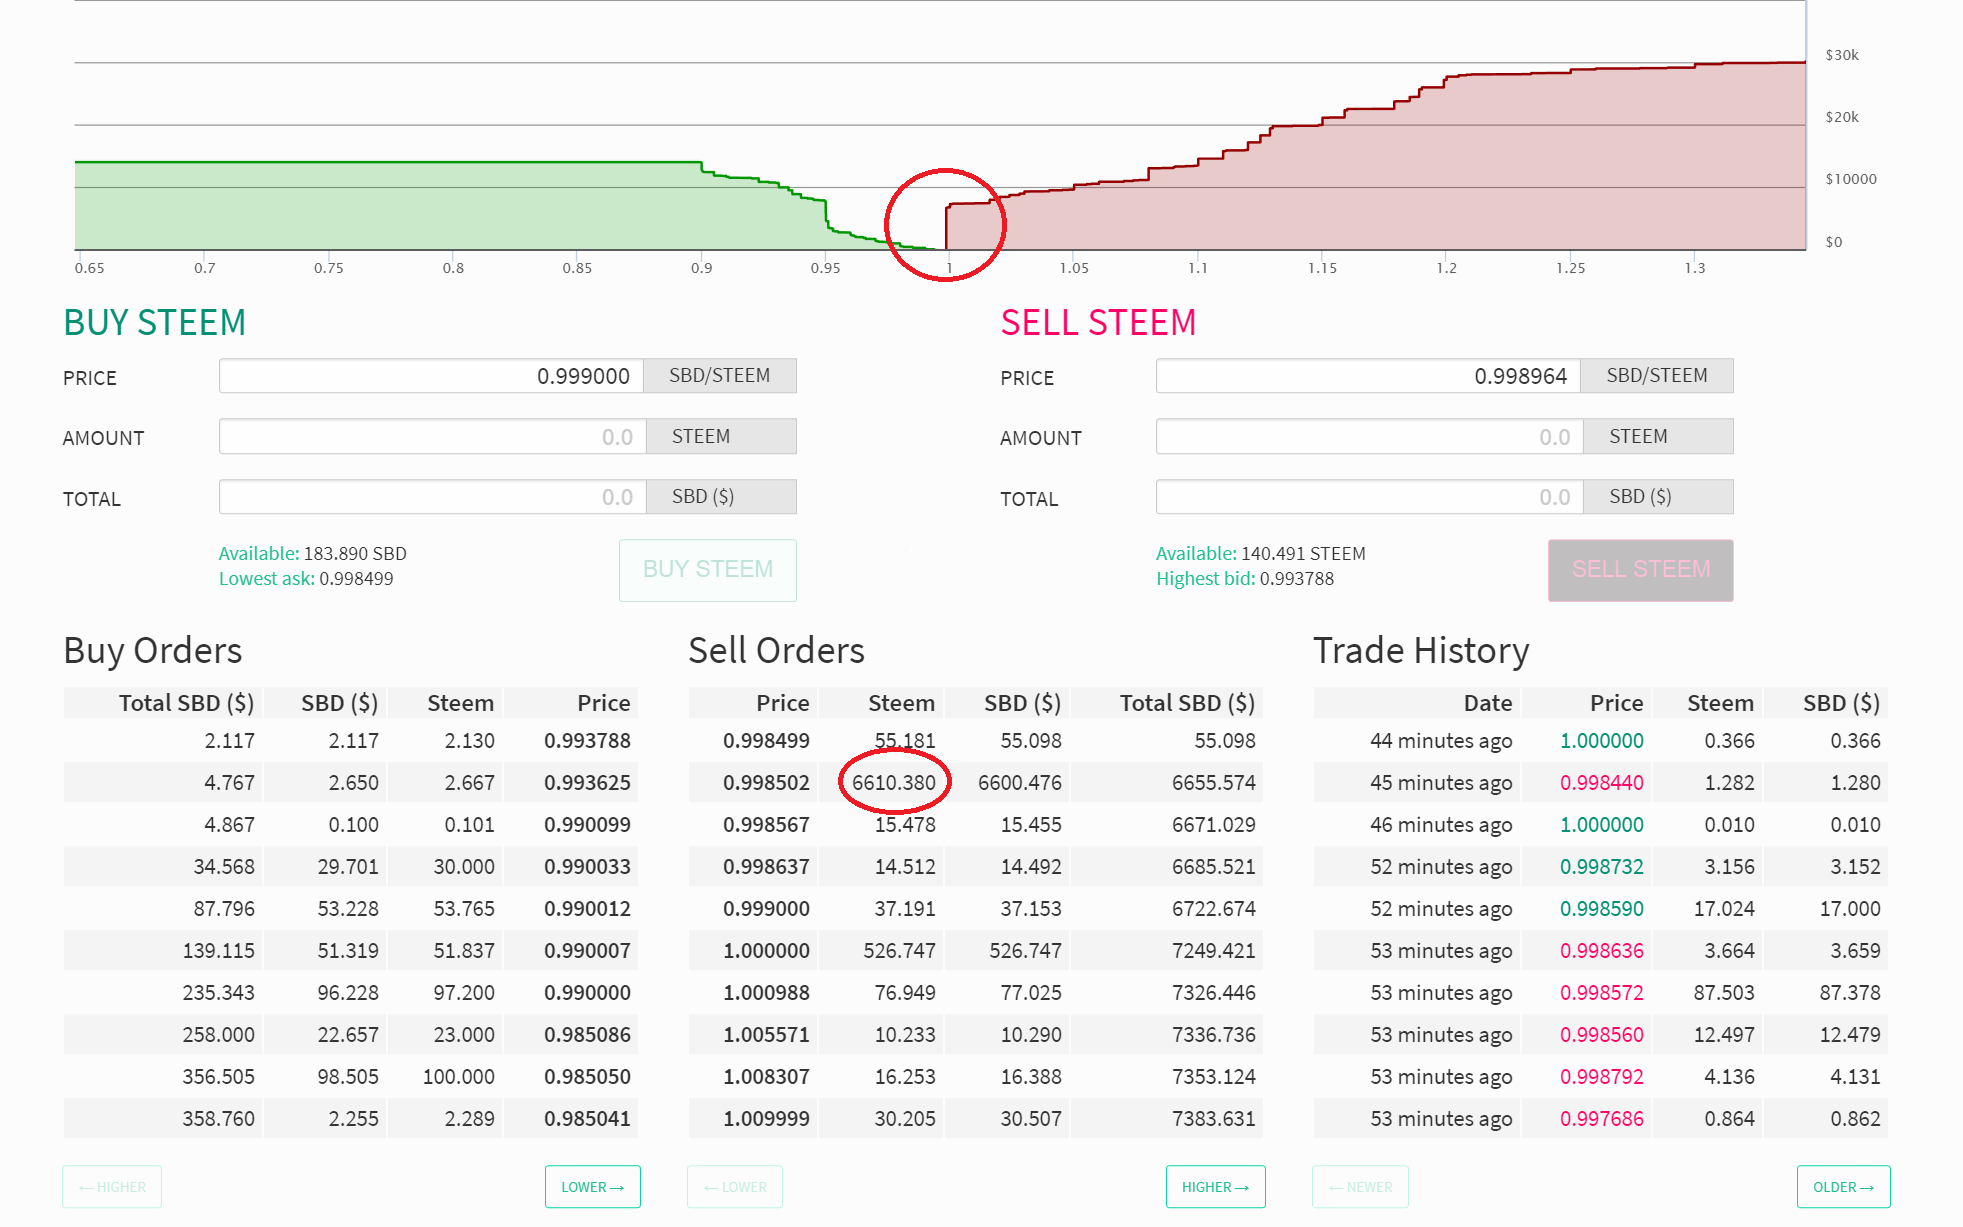
Task: Click the Highest bid value 0.993788
Action: pyautogui.click(x=1297, y=579)
